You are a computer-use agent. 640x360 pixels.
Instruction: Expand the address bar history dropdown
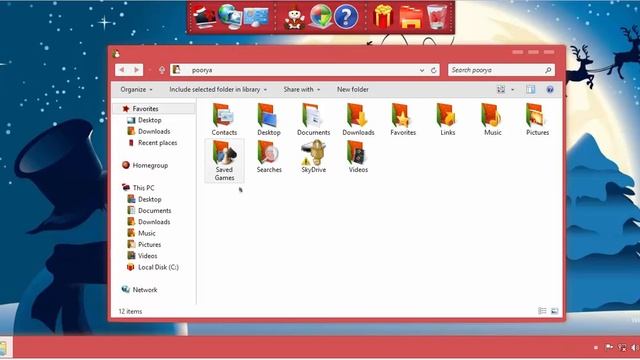[422, 70]
